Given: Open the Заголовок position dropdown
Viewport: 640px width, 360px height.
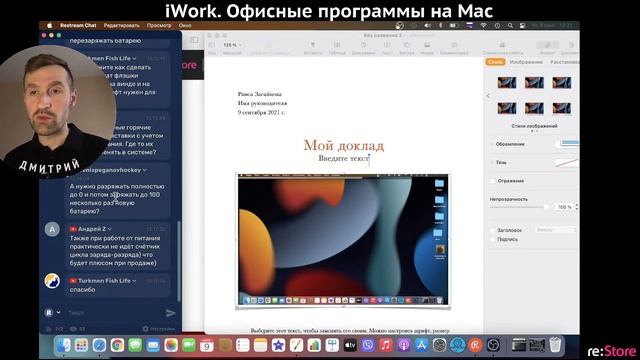Looking at the screenshot, I should [556, 230].
